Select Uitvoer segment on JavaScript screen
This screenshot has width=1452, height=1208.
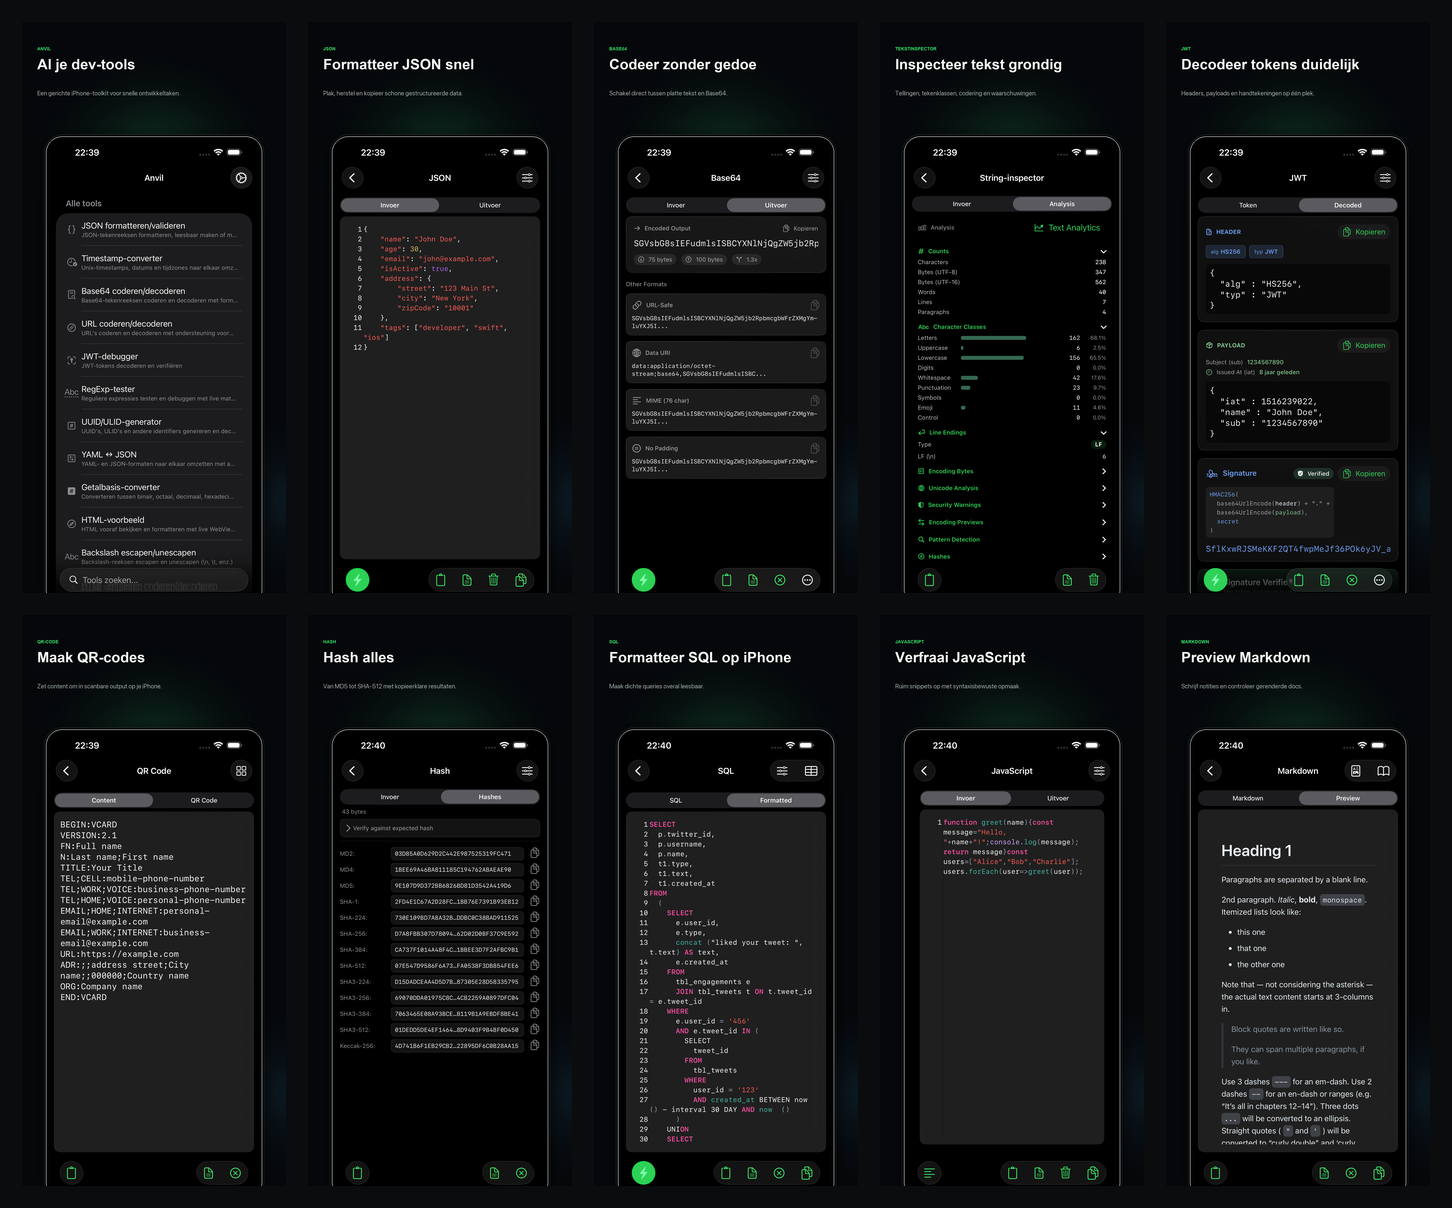[x=1058, y=798]
